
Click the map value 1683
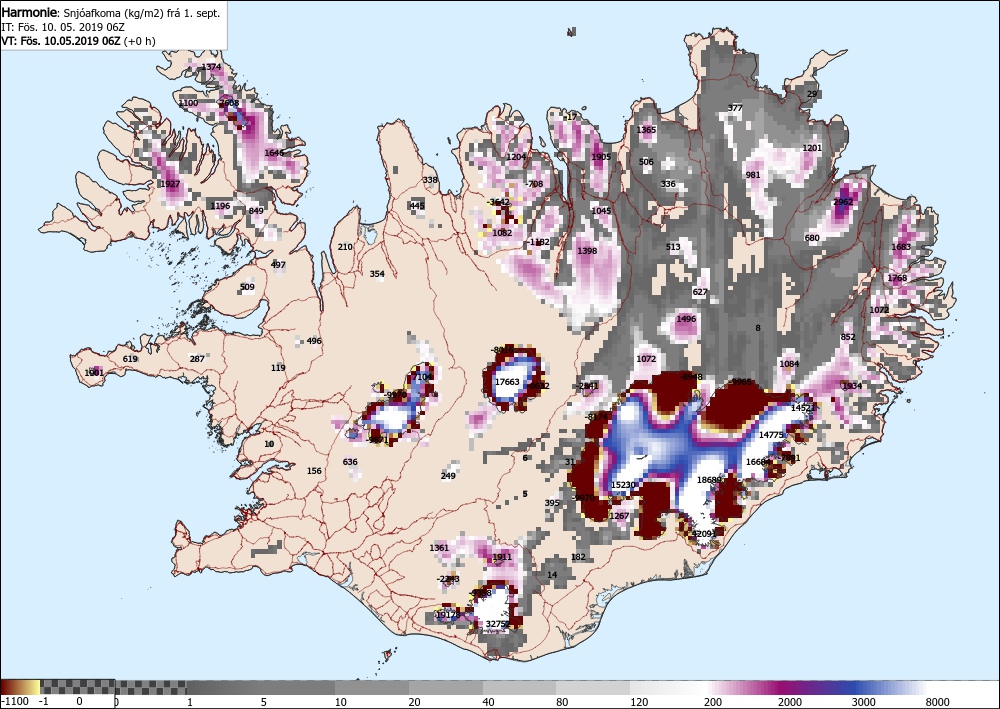901,247
